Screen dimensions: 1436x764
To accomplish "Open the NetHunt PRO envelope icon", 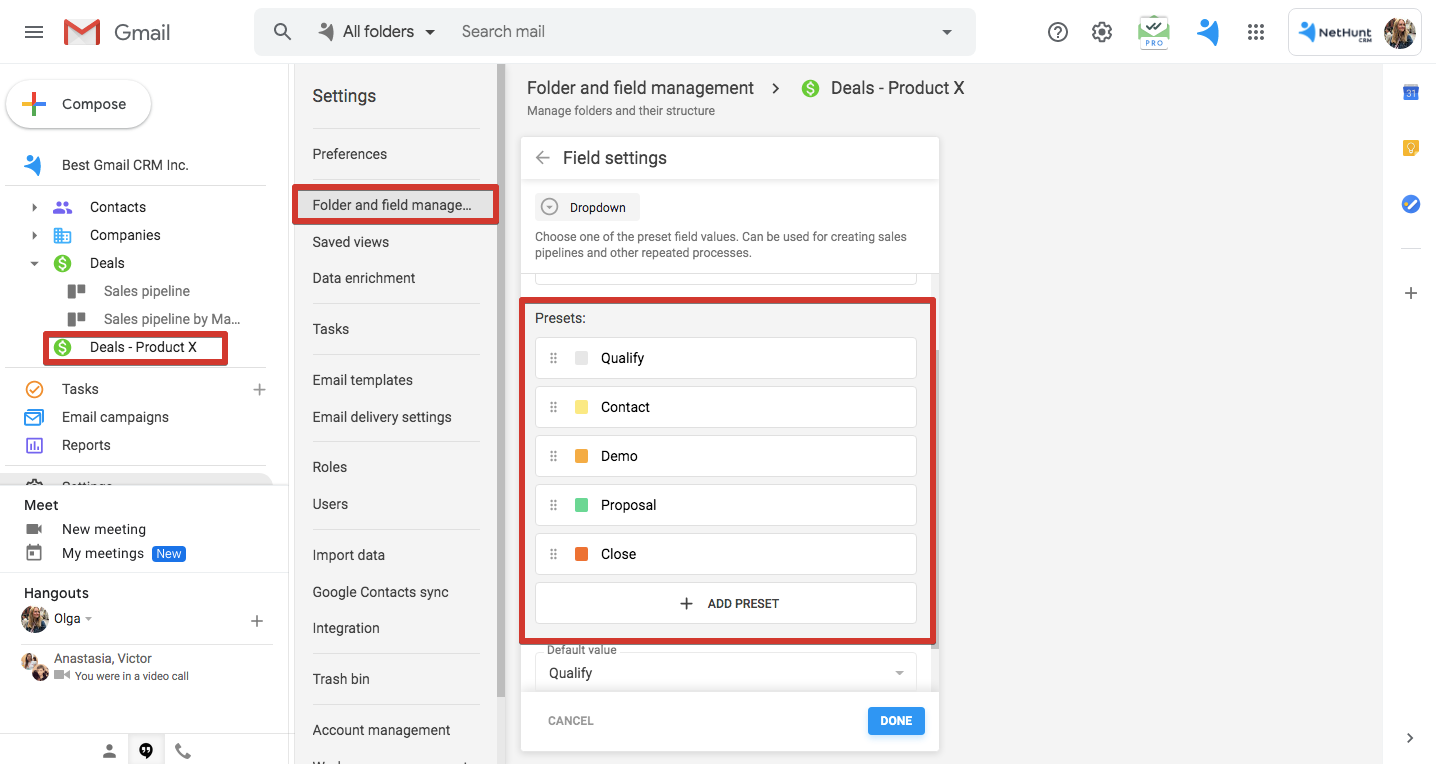I will point(1154,32).
